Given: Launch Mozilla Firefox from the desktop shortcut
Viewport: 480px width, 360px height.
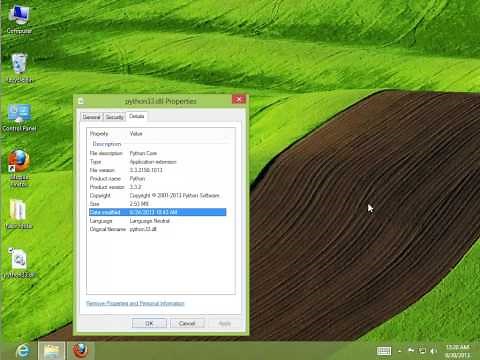Looking at the screenshot, I should pyautogui.click(x=19, y=168).
